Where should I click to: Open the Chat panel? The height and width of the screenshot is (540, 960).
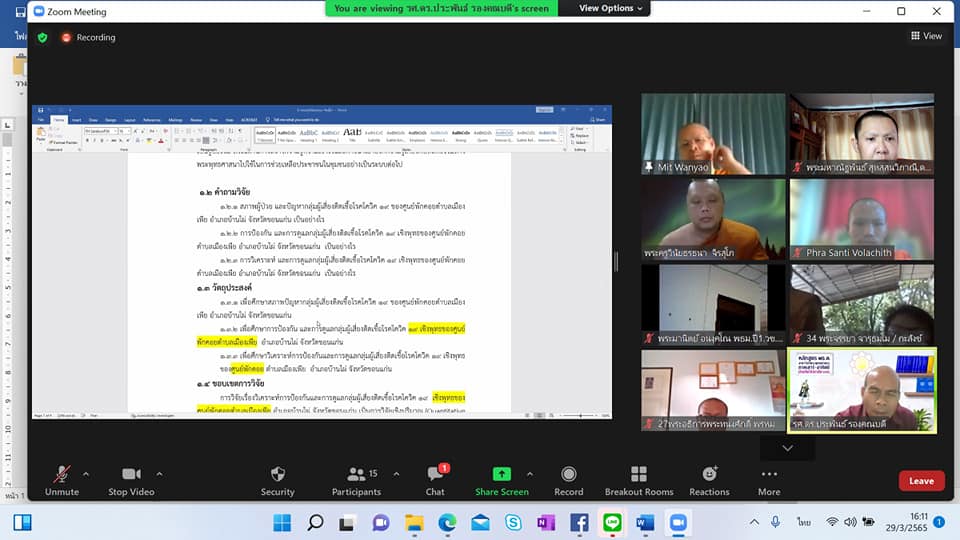[x=435, y=480]
